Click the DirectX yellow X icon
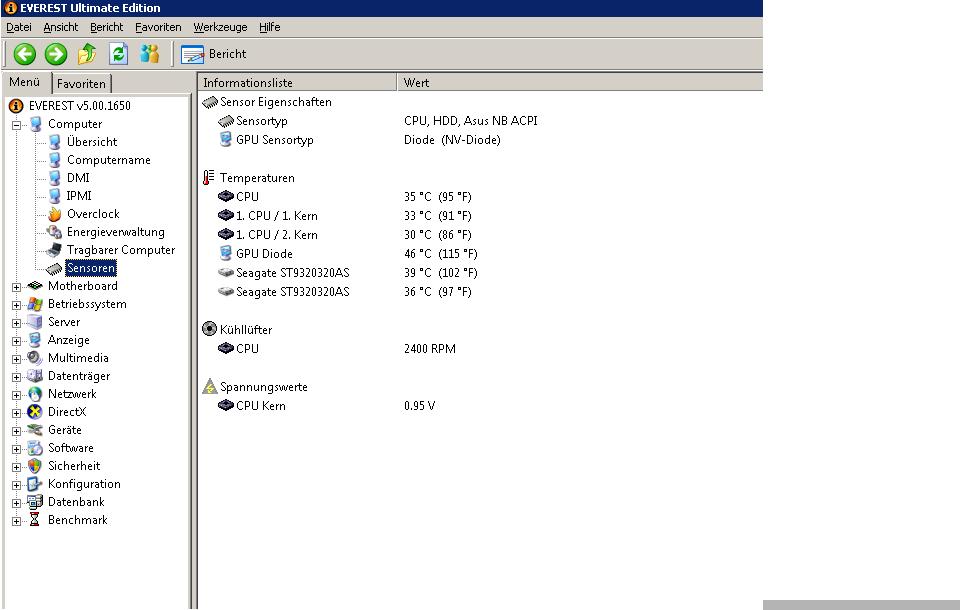Image resolution: width=960 pixels, height=610 pixels. click(x=35, y=412)
